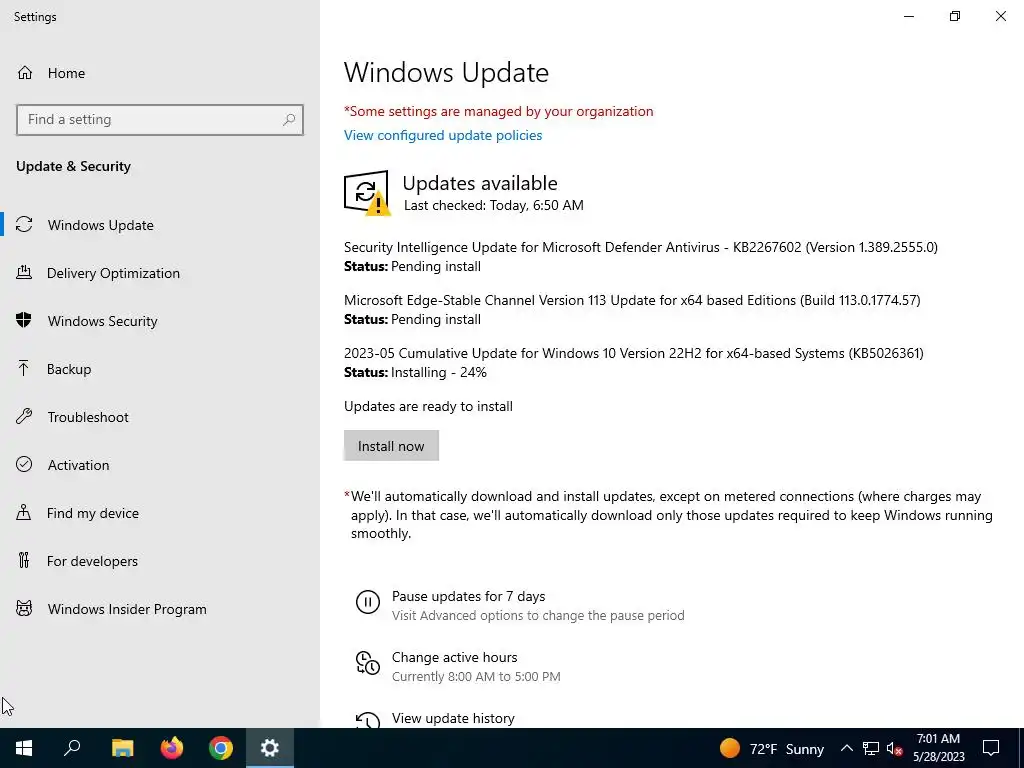Click the pause circle icon
The image size is (1024, 768).
coord(368,601)
